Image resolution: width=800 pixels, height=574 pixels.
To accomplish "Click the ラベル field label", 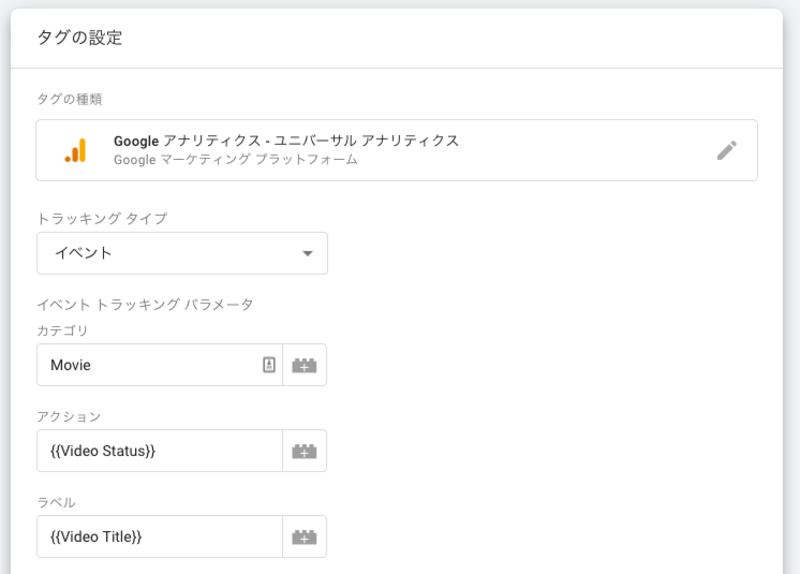I will (56, 502).
